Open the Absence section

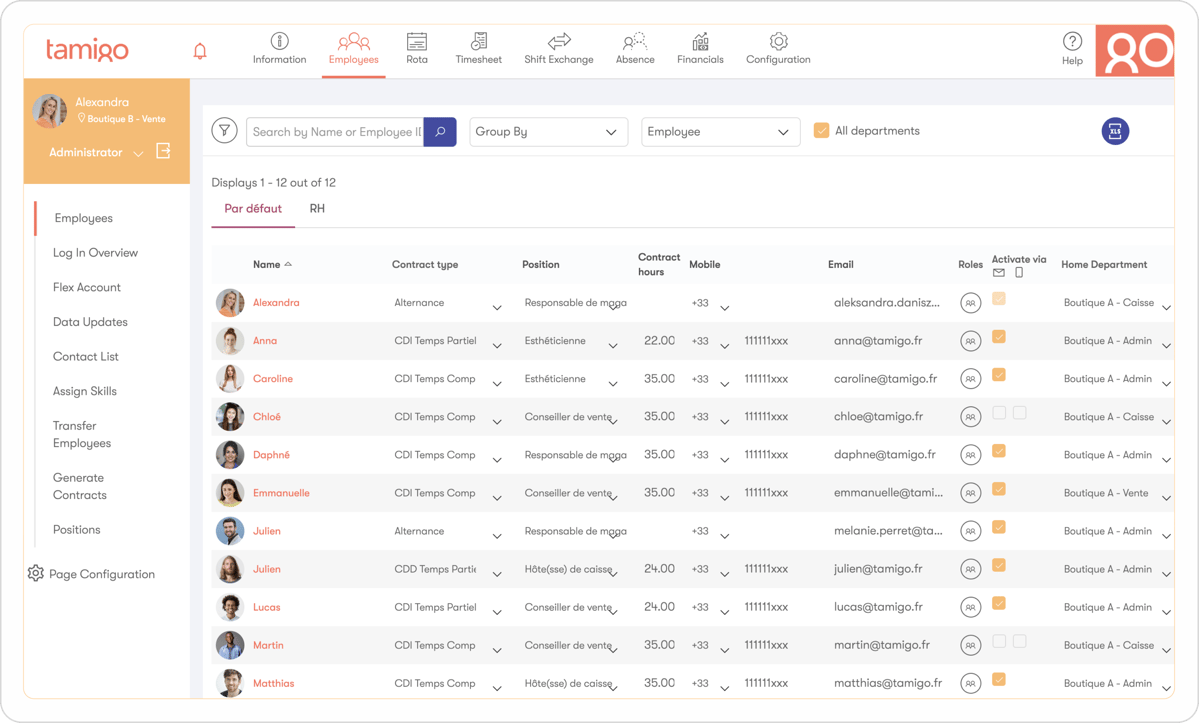pyautogui.click(x=635, y=49)
